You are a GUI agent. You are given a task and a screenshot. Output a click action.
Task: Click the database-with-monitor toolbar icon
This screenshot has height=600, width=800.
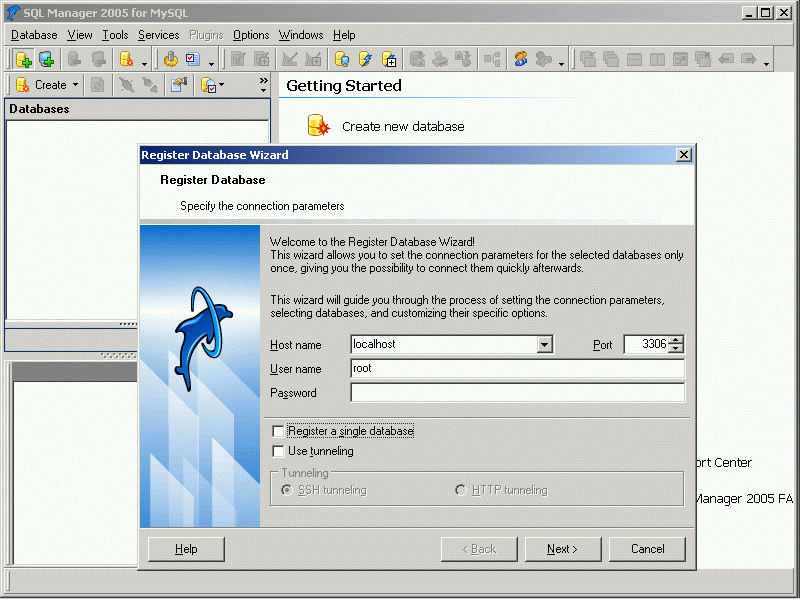[x=341, y=59]
